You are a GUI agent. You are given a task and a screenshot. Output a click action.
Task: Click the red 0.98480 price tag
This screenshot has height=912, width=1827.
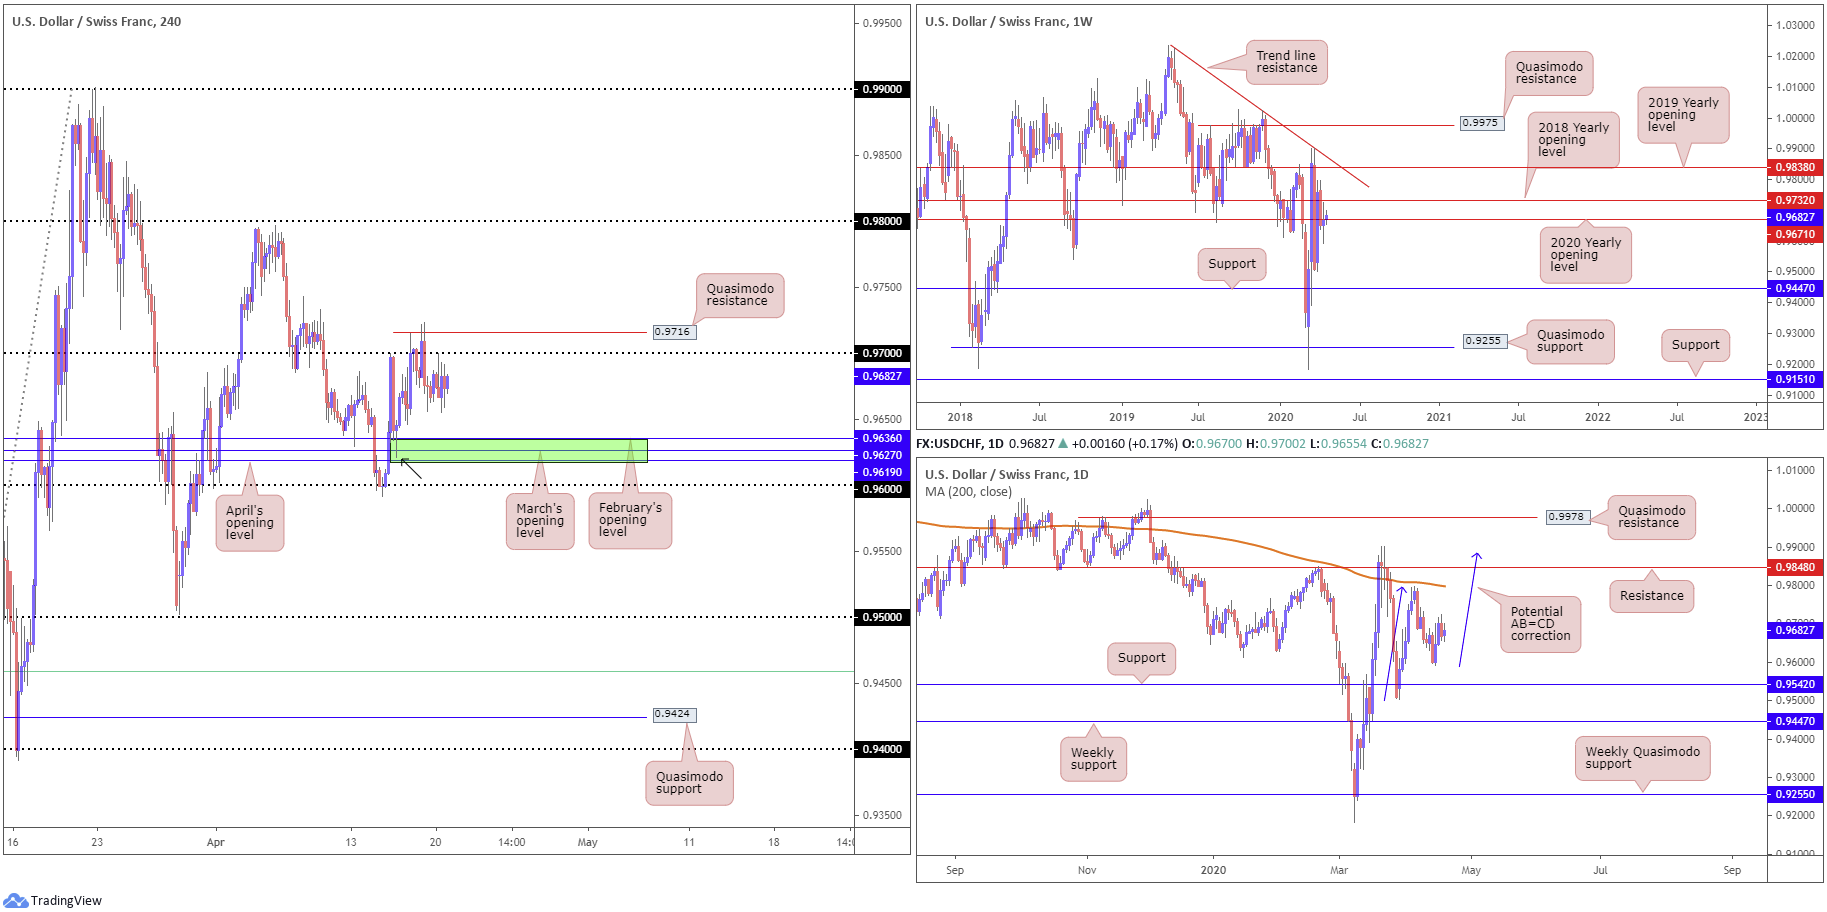(x=1795, y=567)
